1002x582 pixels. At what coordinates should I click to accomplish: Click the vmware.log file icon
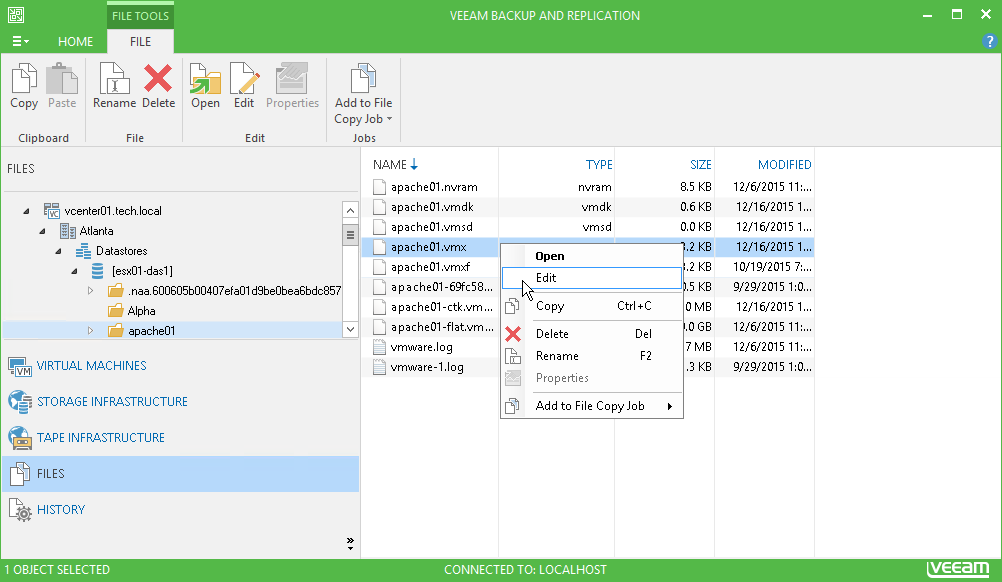[x=379, y=348]
